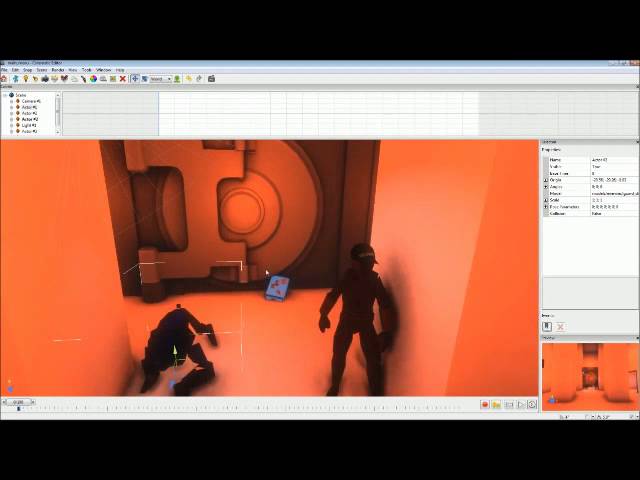Select Light #1 in the scene tree
The image size is (640, 480).
point(29,125)
